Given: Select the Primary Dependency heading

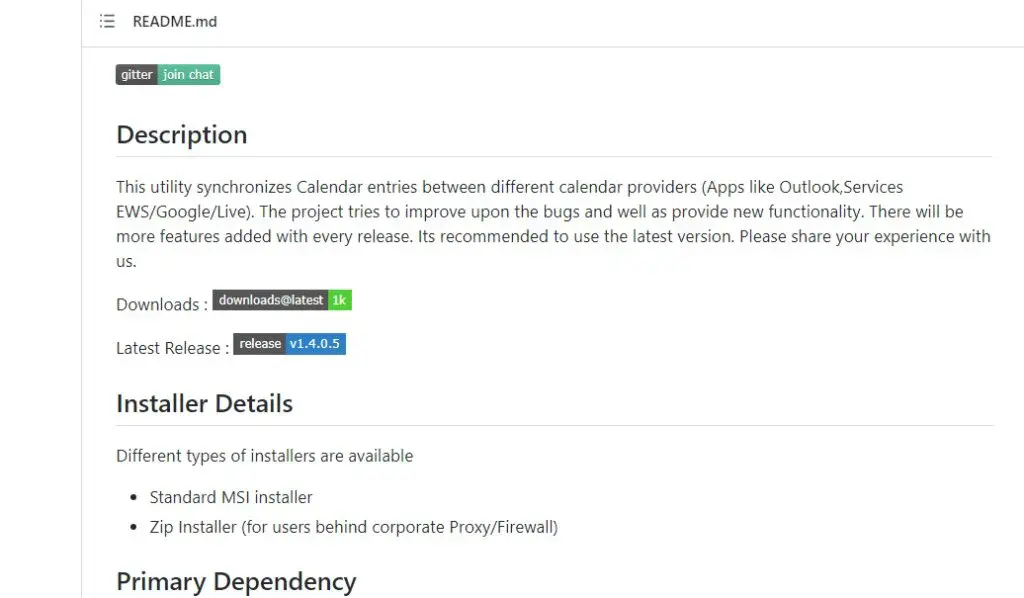Looking at the screenshot, I should point(236,581).
